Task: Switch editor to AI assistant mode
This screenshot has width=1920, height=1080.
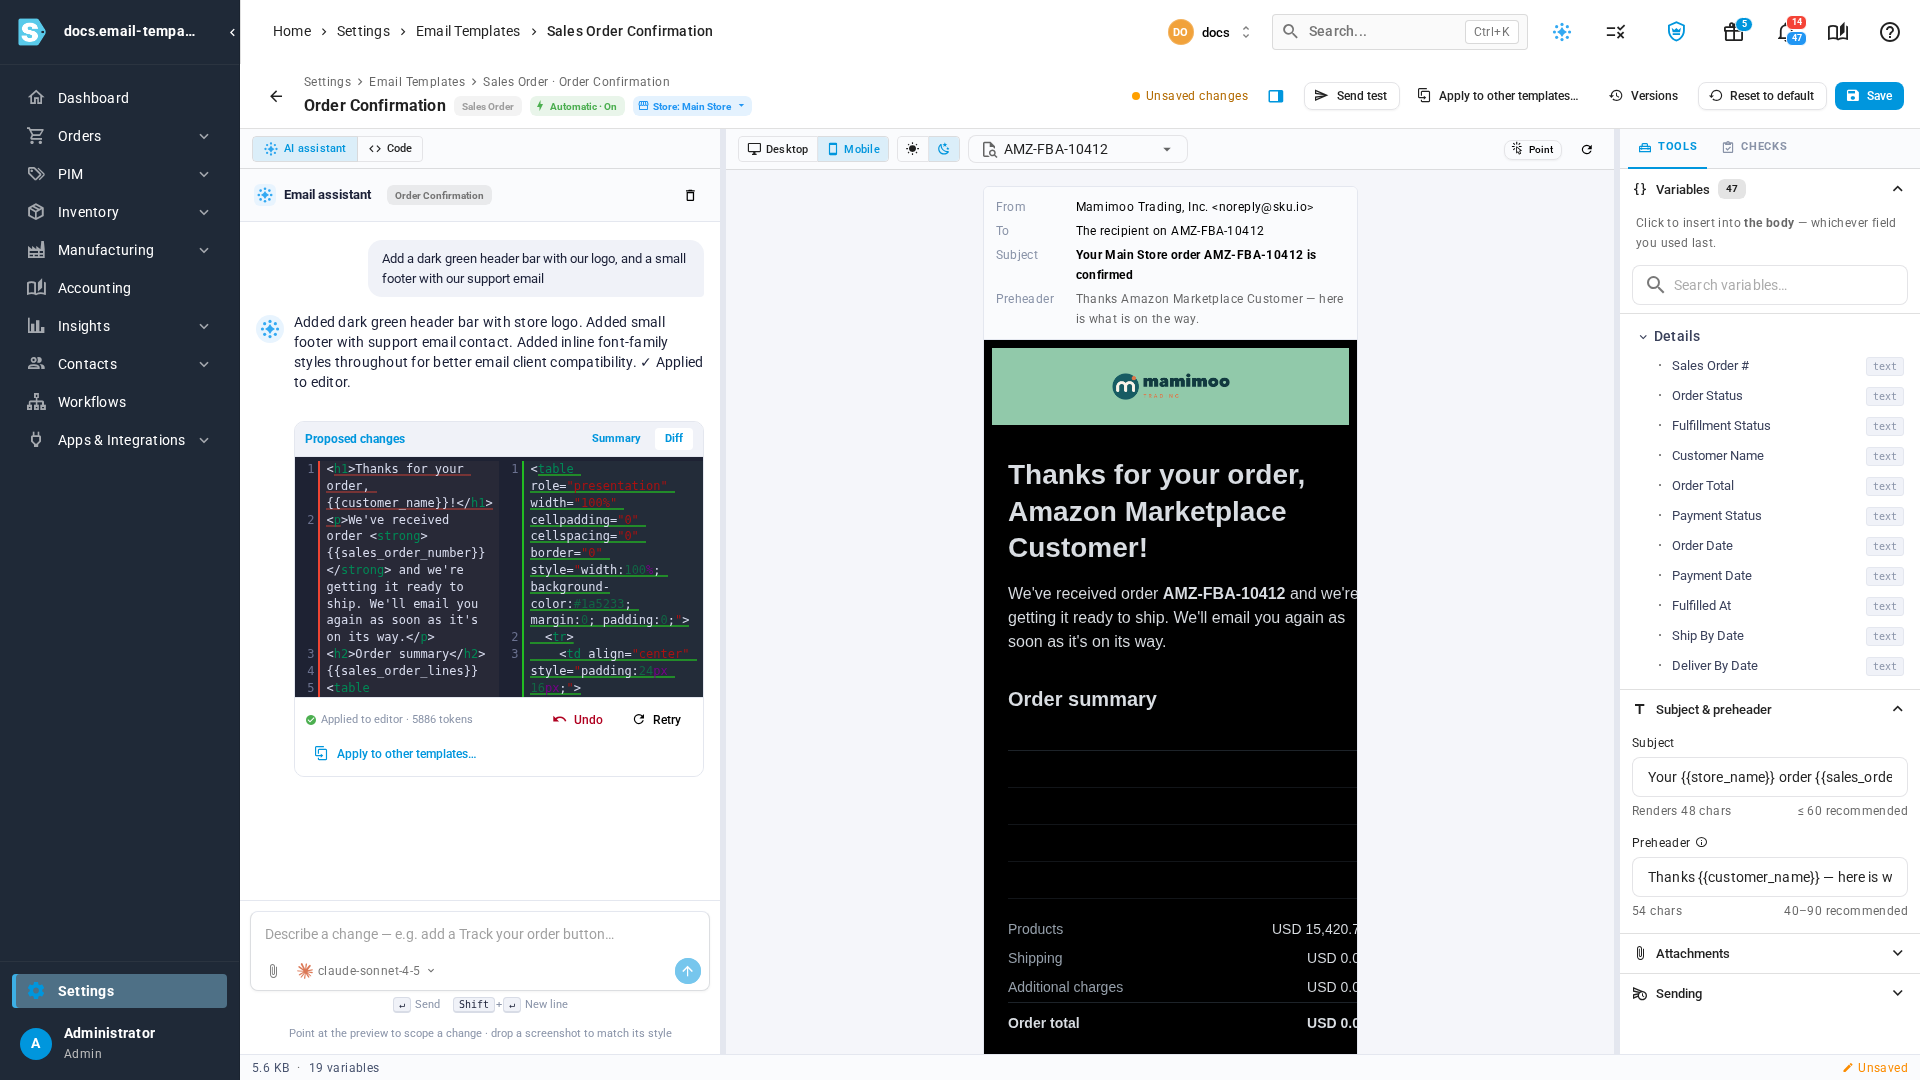Action: (x=305, y=149)
